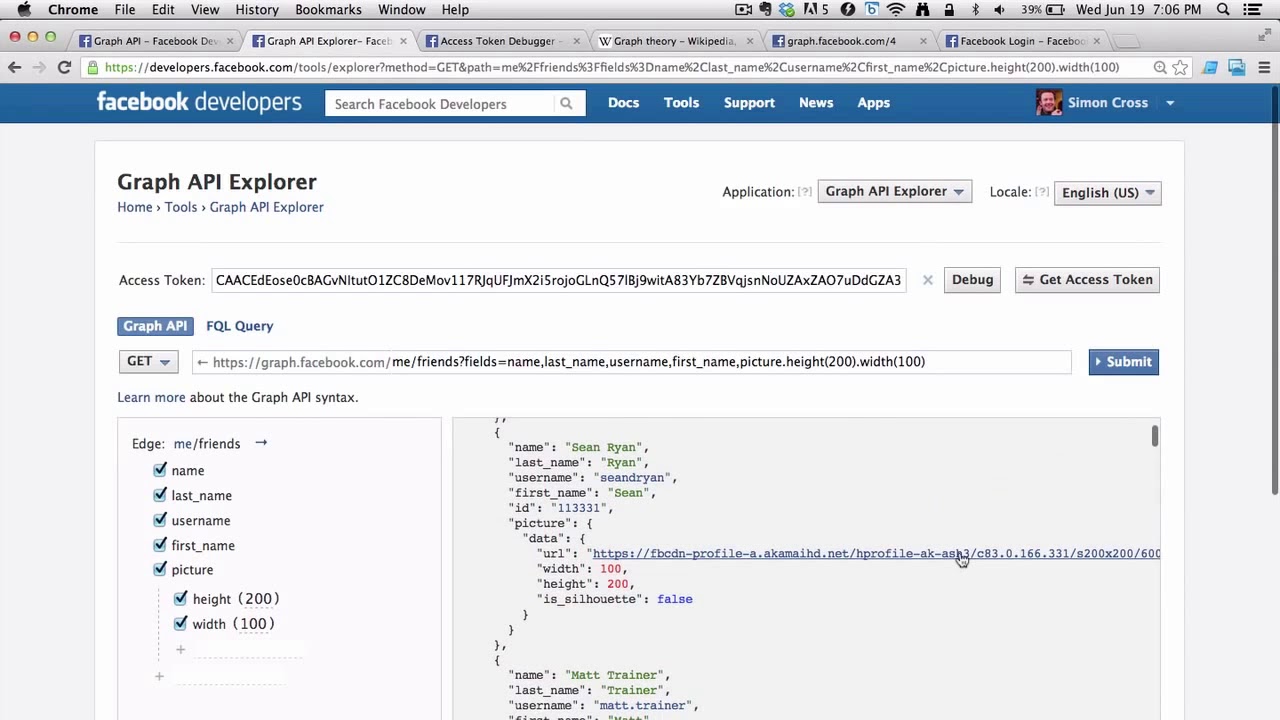Switch to the Graph theory Wikipedia tab
1280x720 pixels.
click(x=674, y=41)
